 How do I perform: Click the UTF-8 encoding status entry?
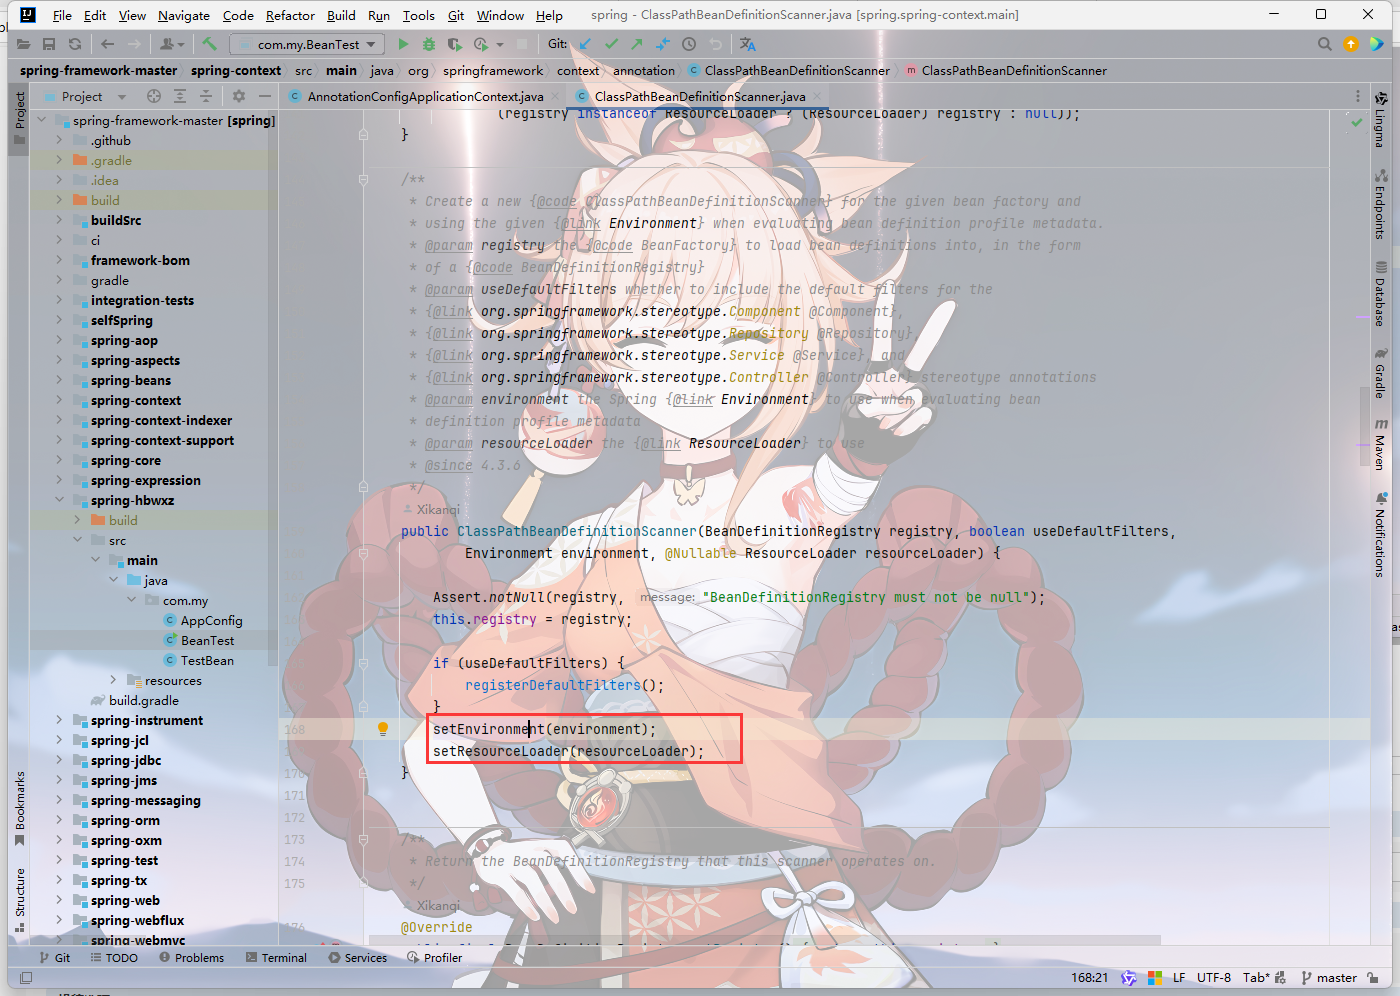point(1214,978)
